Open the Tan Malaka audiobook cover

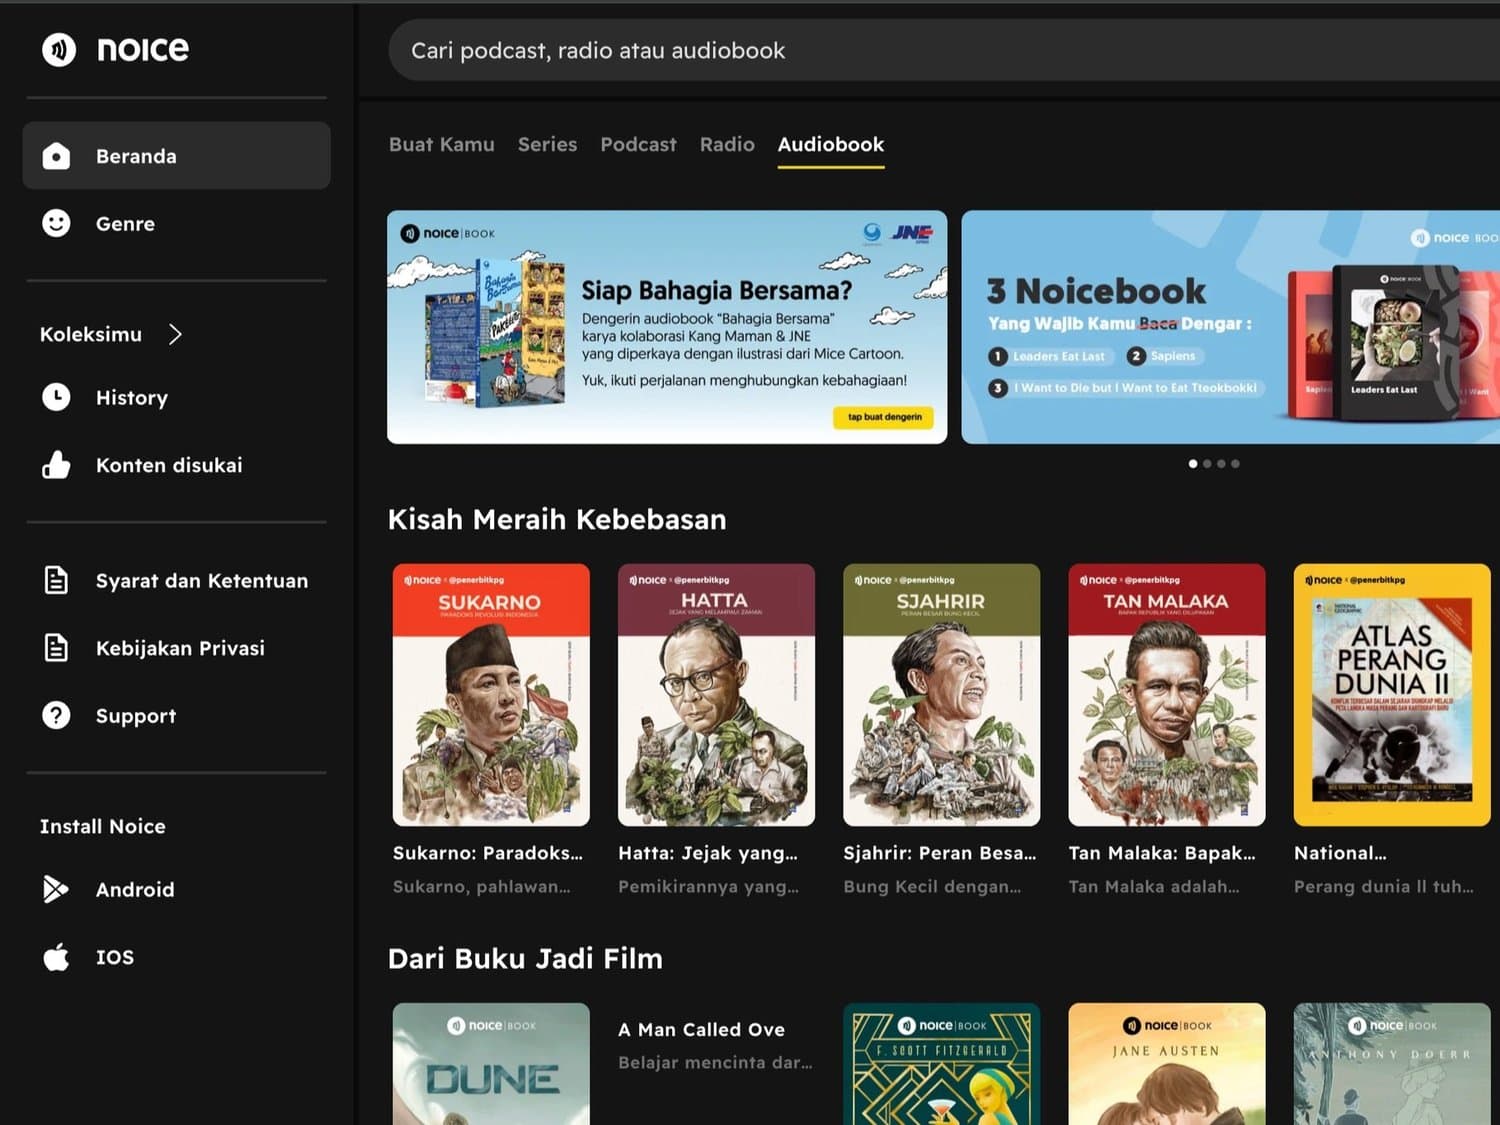click(1167, 695)
